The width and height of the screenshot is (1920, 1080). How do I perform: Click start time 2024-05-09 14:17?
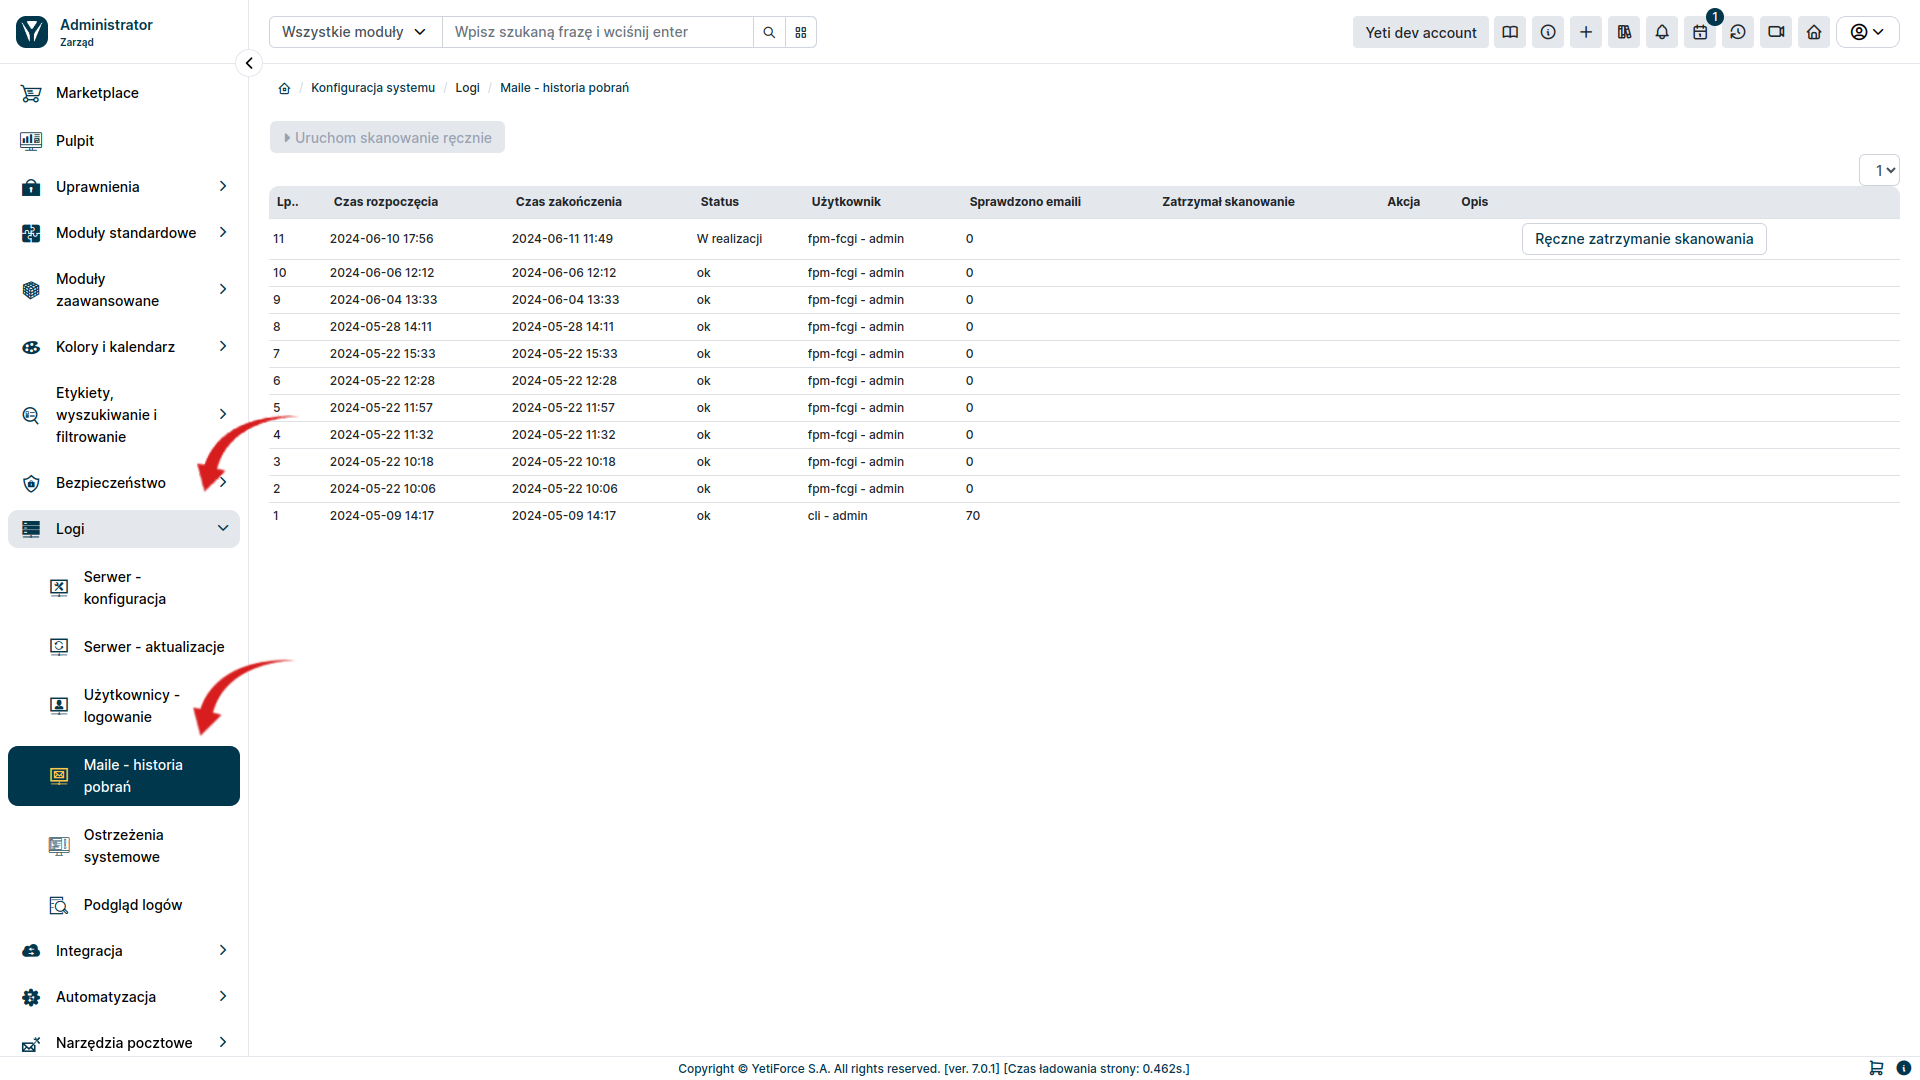click(382, 516)
